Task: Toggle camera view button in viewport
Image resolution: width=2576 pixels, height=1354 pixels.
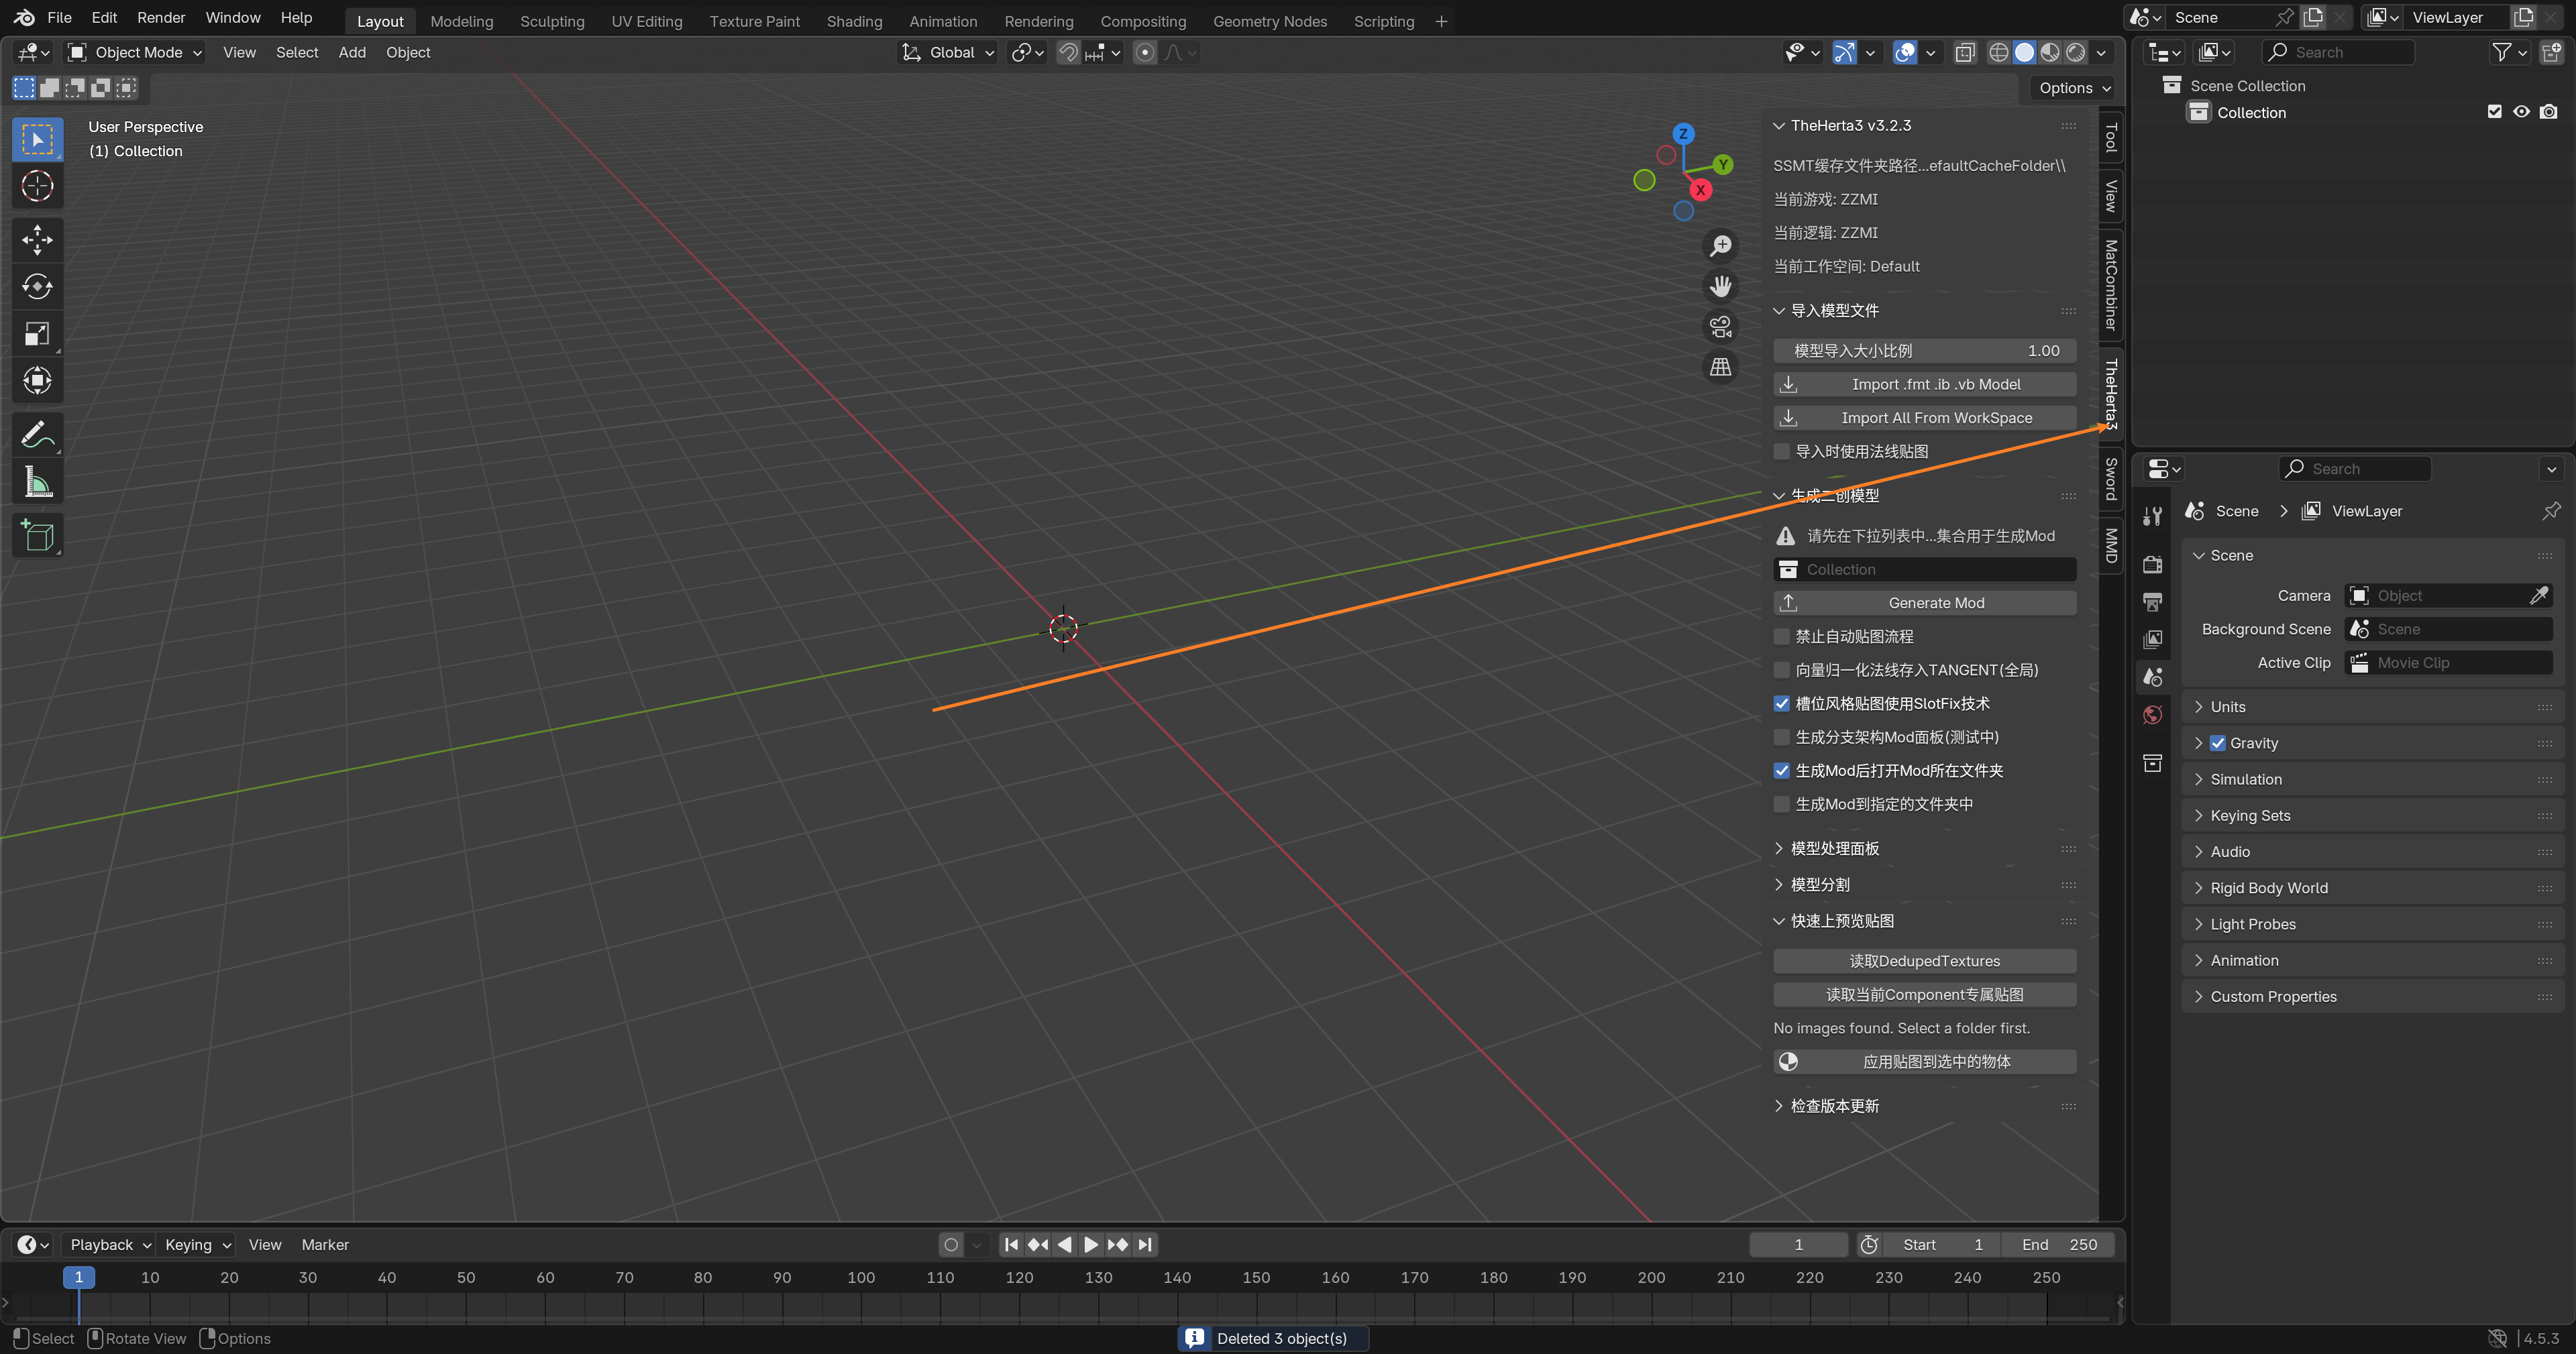Action: [1720, 327]
